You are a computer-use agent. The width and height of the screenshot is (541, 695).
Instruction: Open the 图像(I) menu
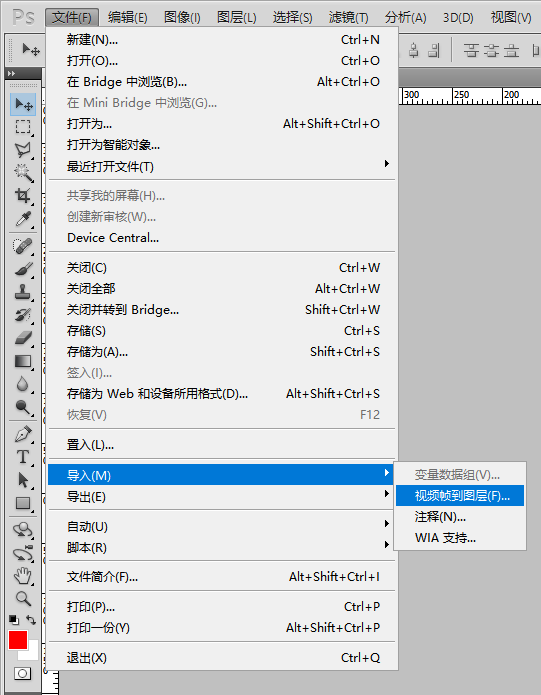(x=182, y=17)
